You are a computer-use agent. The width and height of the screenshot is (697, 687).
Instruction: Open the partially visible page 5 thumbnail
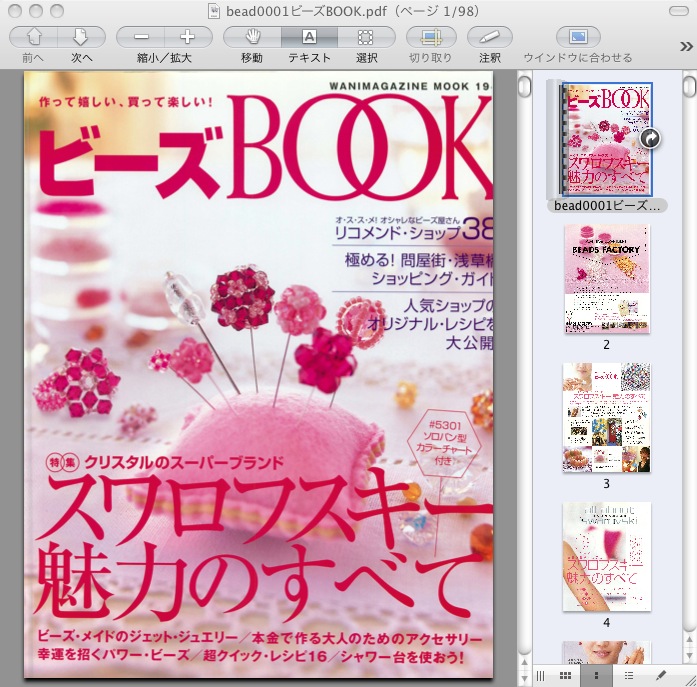(x=607, y=652)
